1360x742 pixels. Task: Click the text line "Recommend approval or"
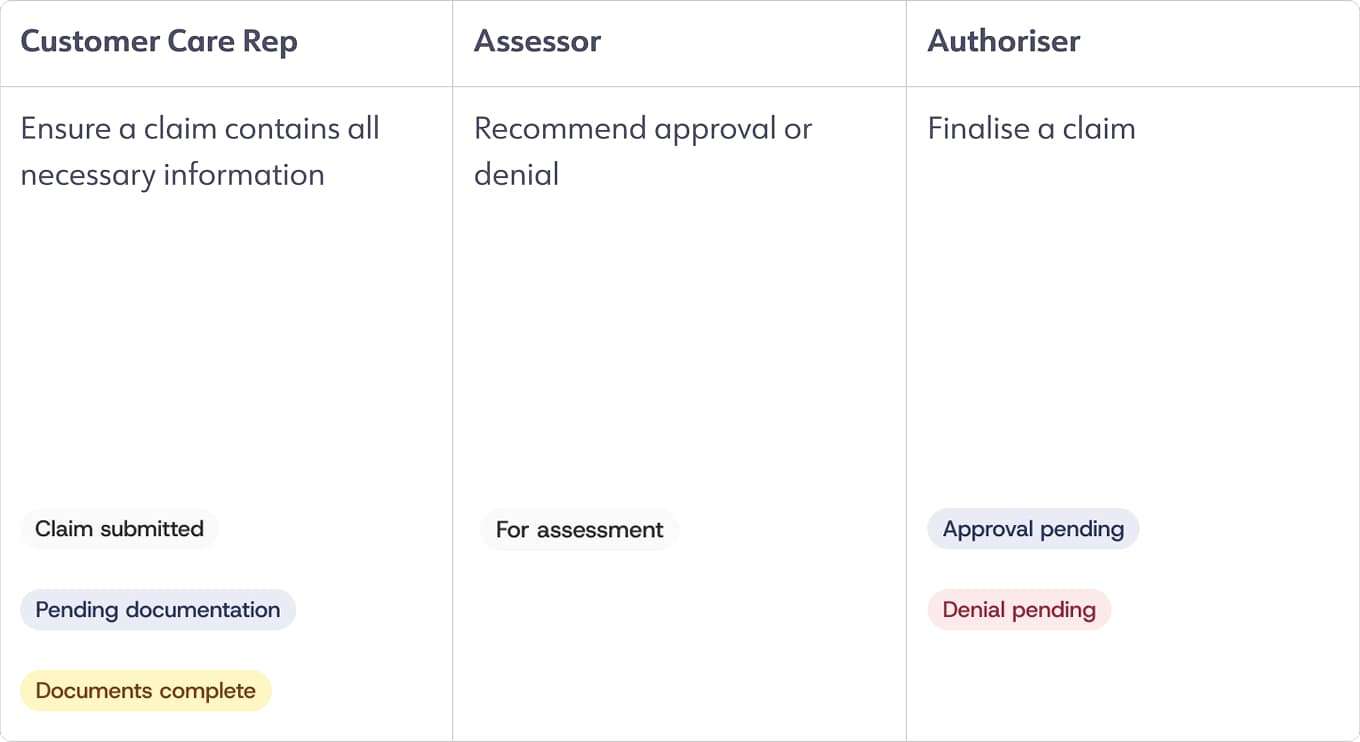(x=642, y=129)
